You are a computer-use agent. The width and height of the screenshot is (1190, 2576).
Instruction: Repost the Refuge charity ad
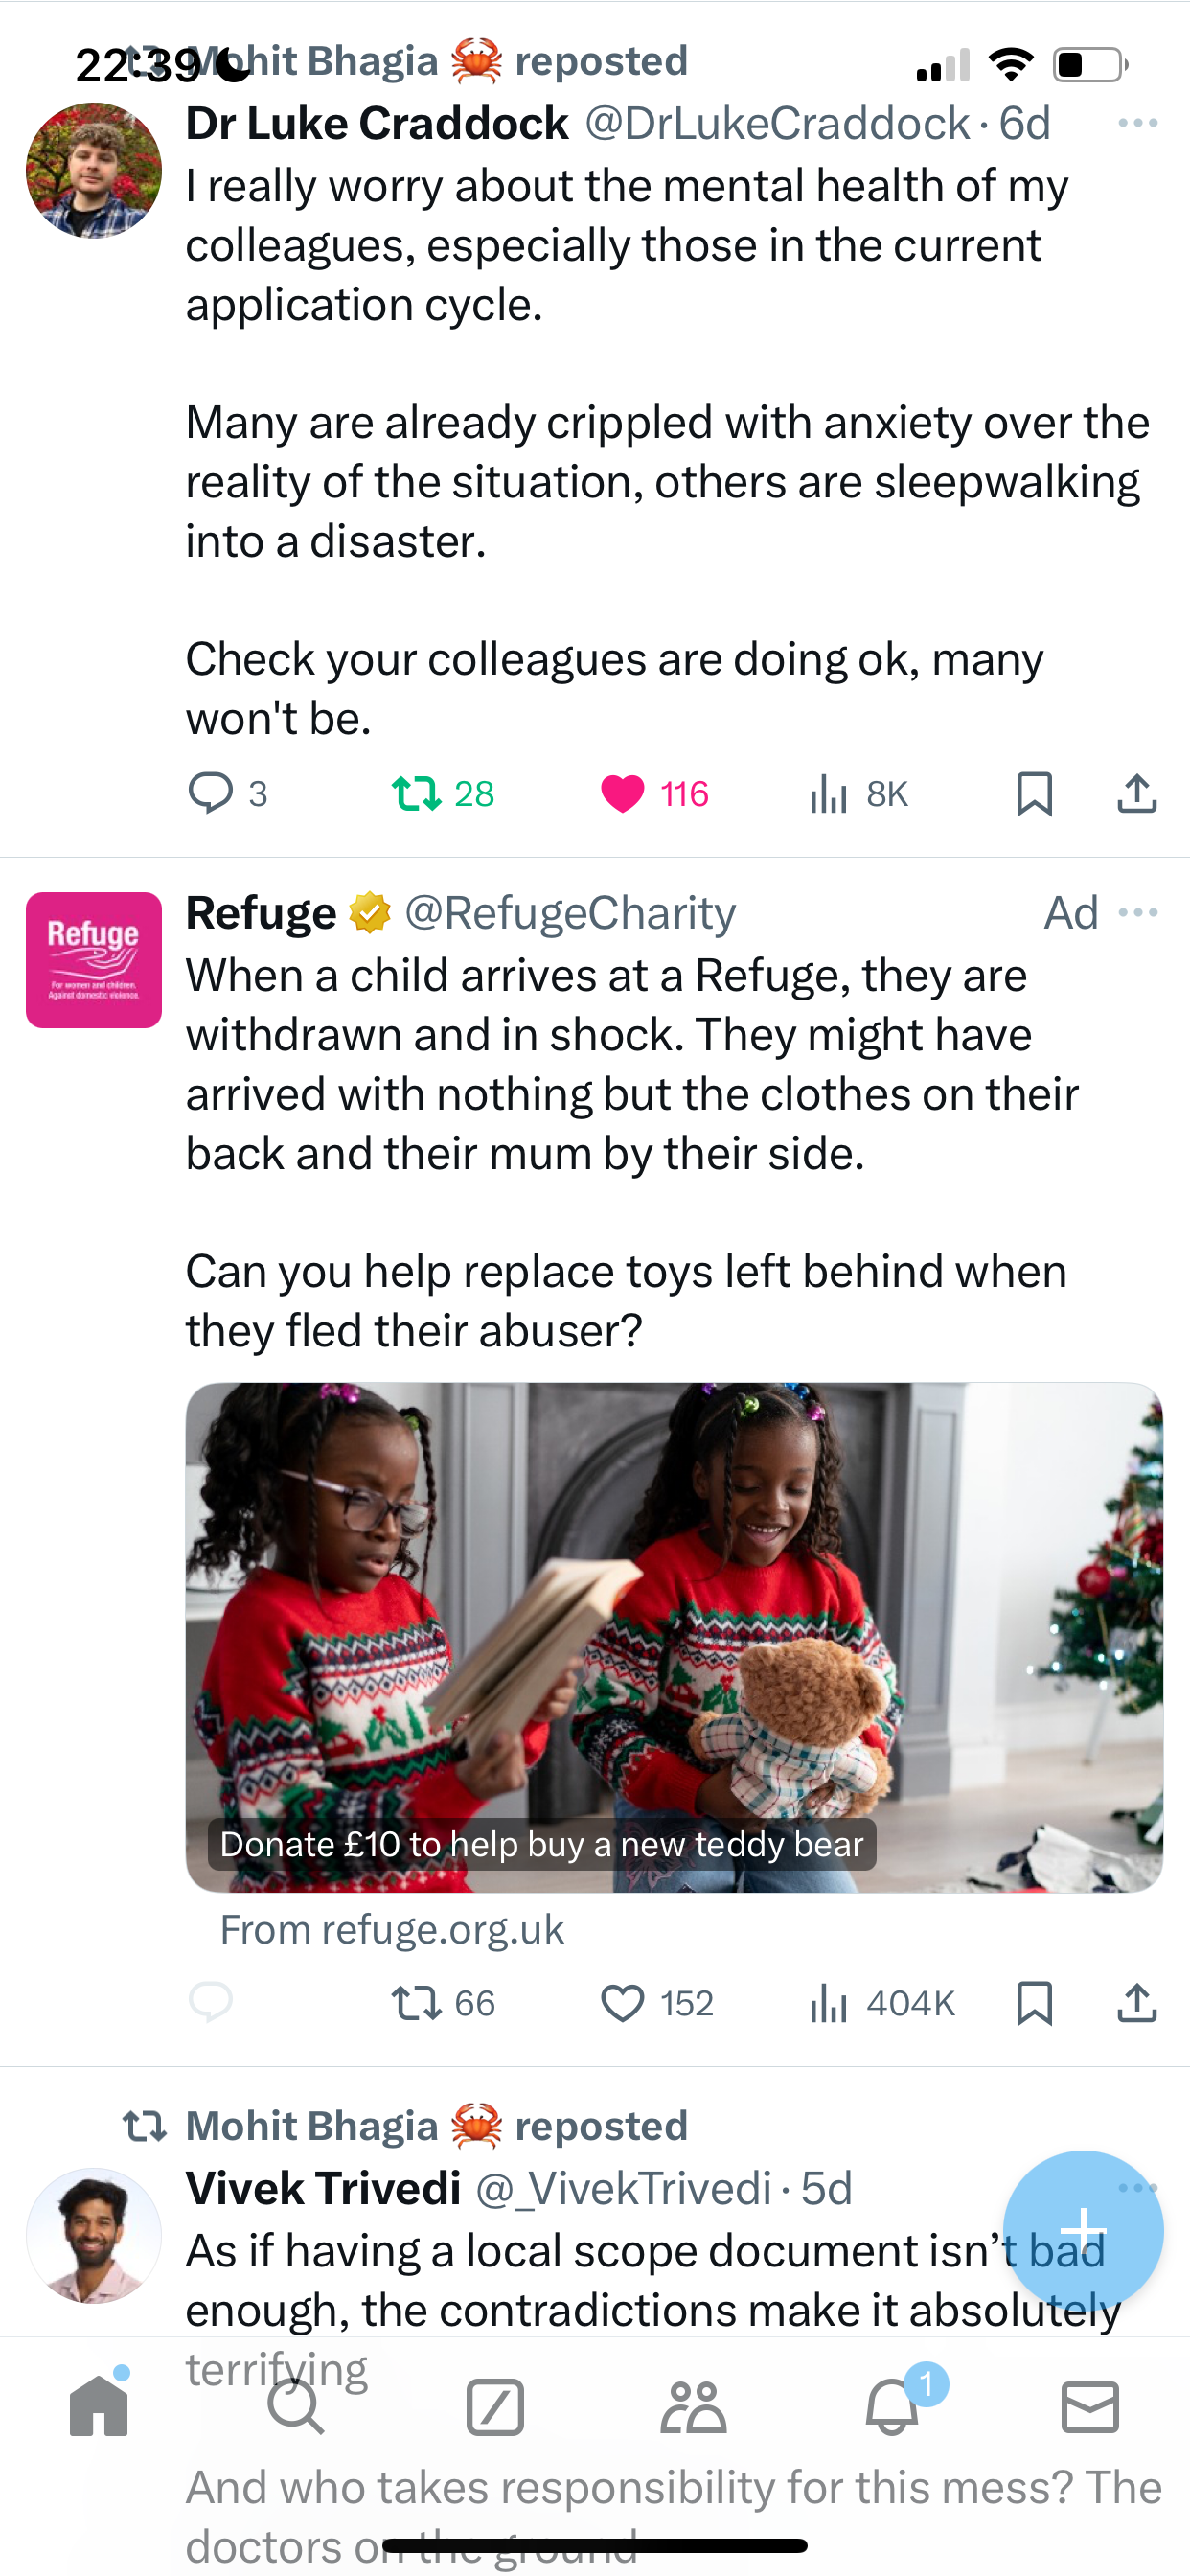point(442,2003)
